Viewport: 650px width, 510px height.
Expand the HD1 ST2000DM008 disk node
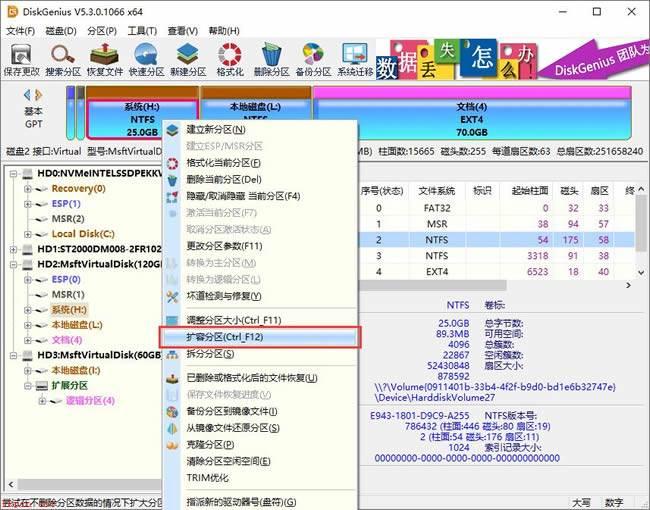(13, 250)
